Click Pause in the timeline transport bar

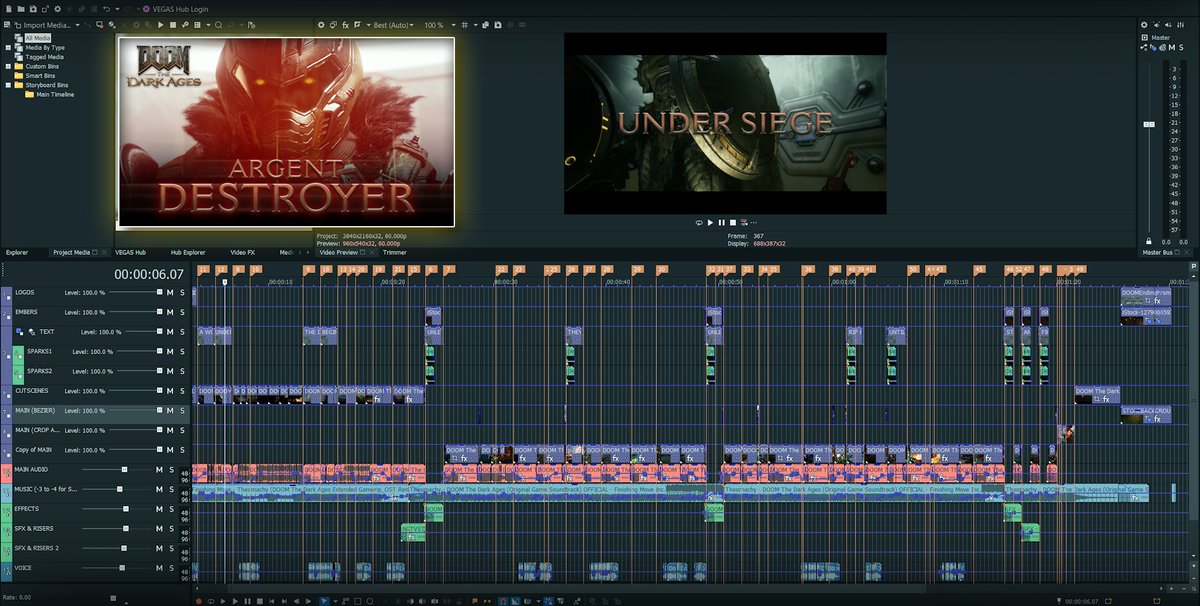click(x=247, y=601)
